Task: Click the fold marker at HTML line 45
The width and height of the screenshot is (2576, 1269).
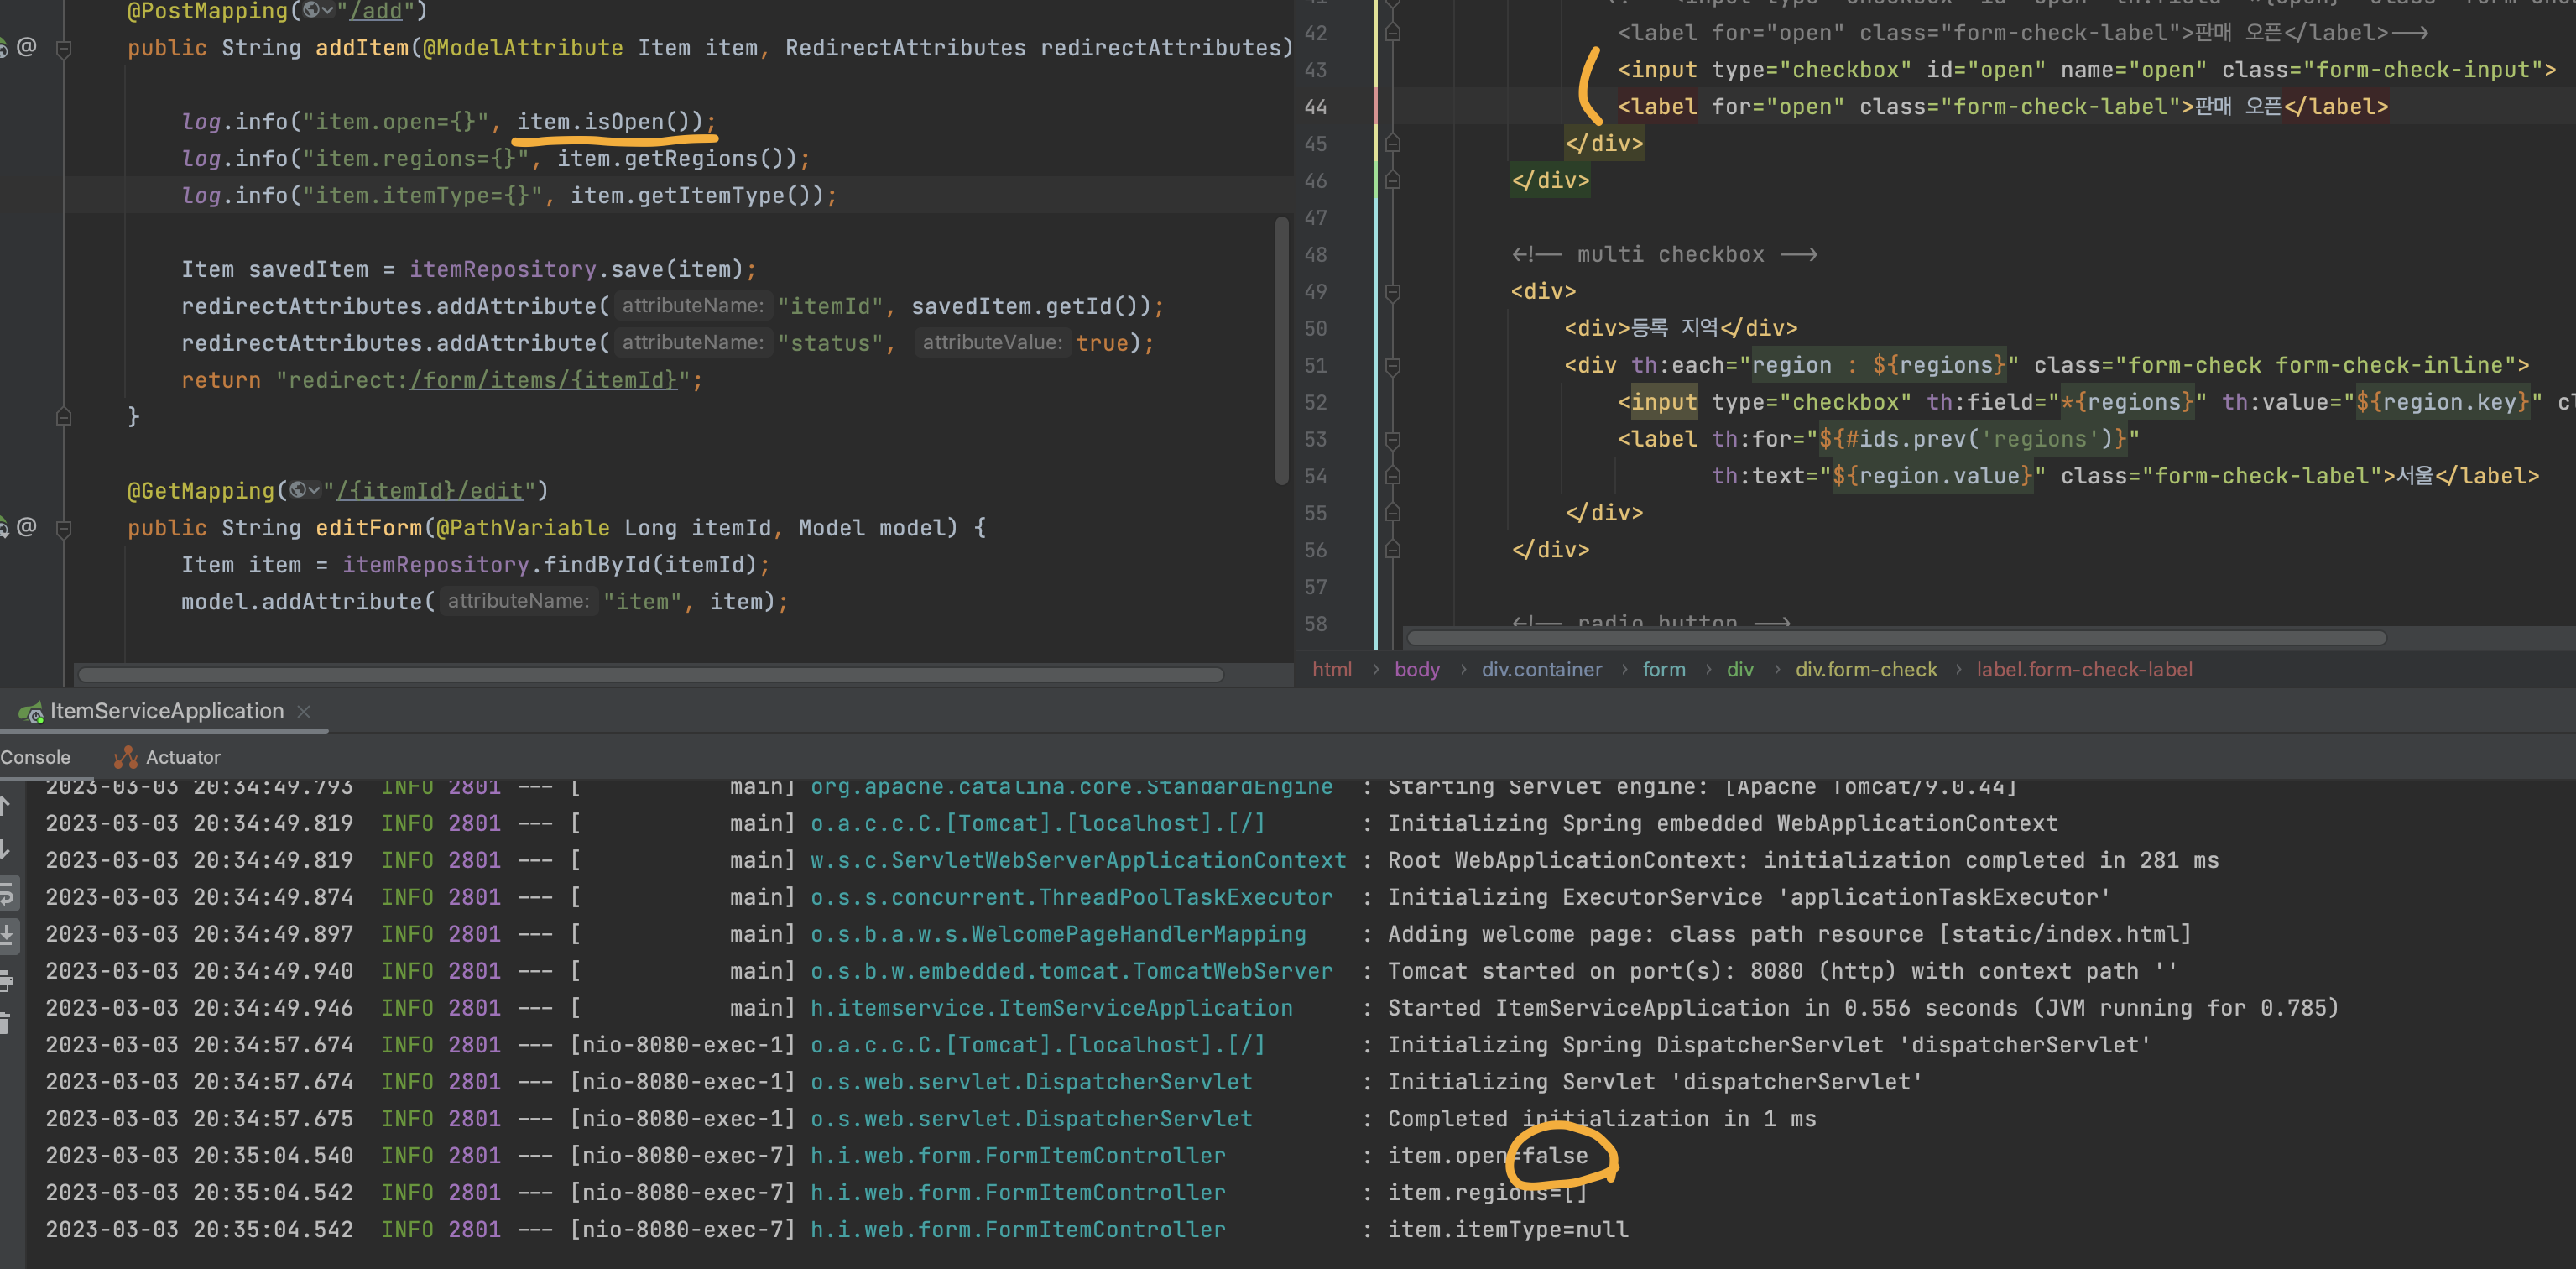Action: pos(1392,144)
